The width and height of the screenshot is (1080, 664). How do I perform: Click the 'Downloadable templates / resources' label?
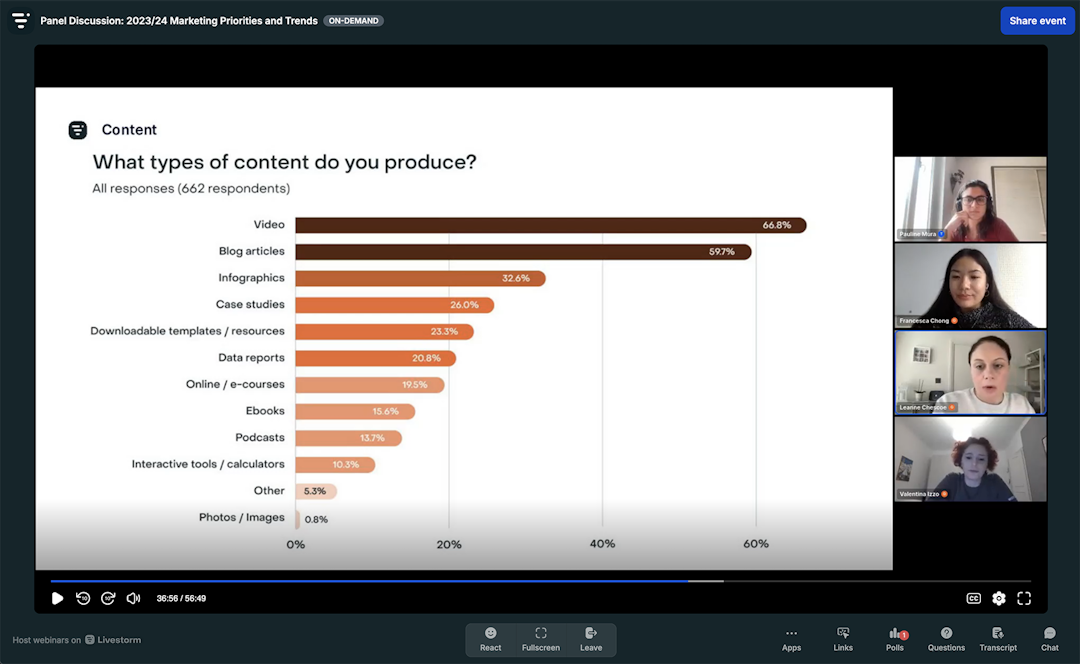187,331
